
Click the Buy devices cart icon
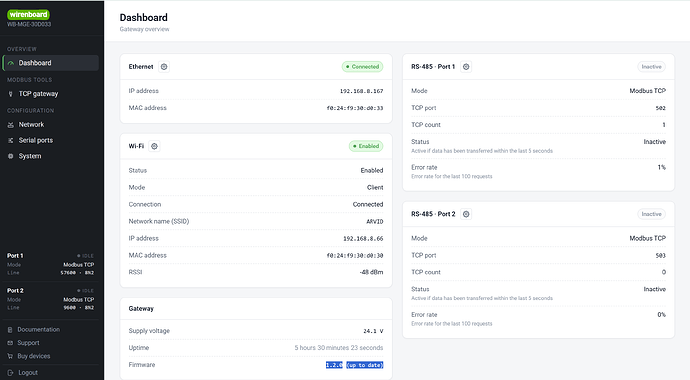[10, 356]
